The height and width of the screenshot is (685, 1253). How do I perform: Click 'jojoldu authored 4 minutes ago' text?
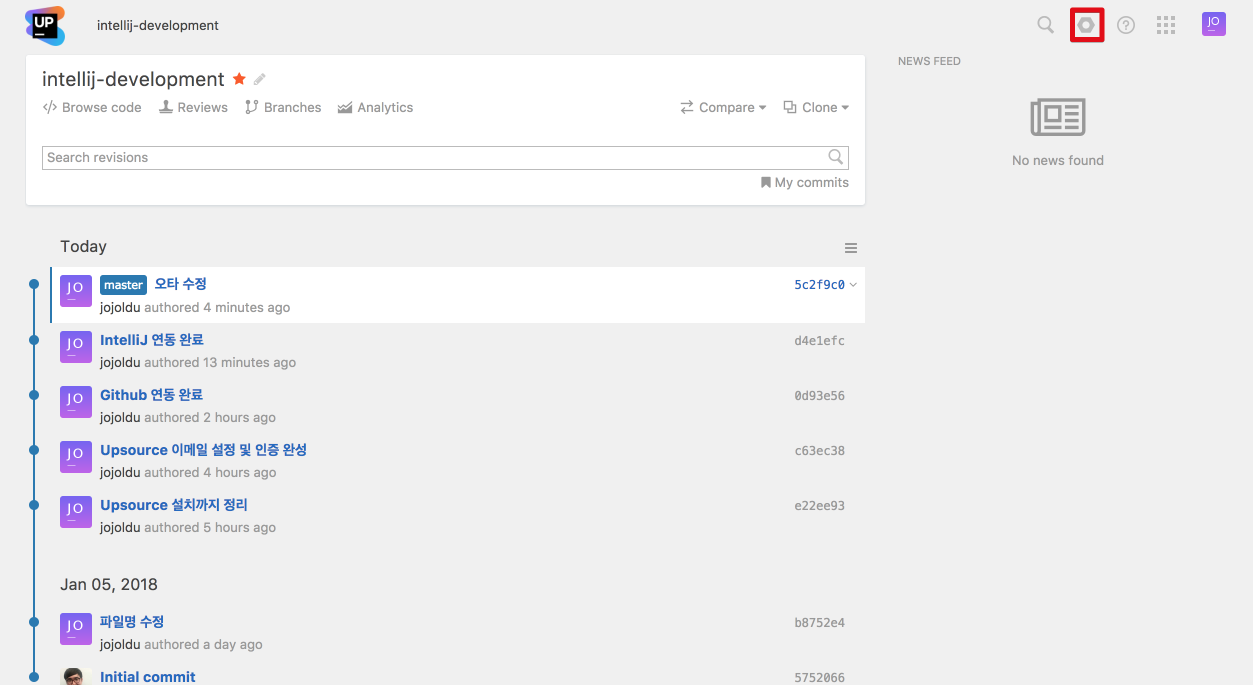tap(195, 307)
